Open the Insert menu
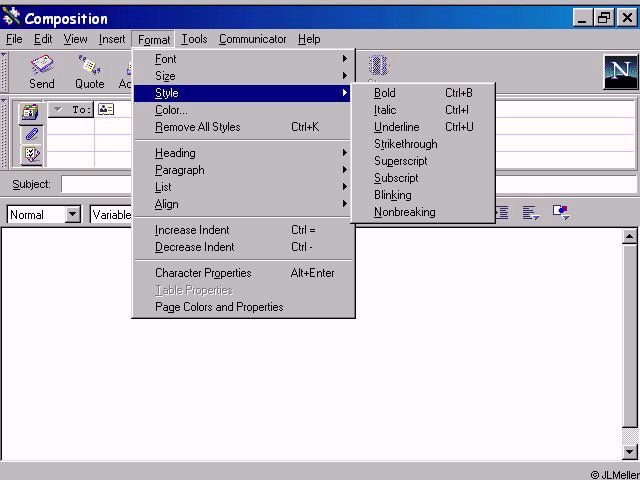Image resolution: width=640 pixels, height=480 pixels. pyautogui.click(x=112, y=39)
